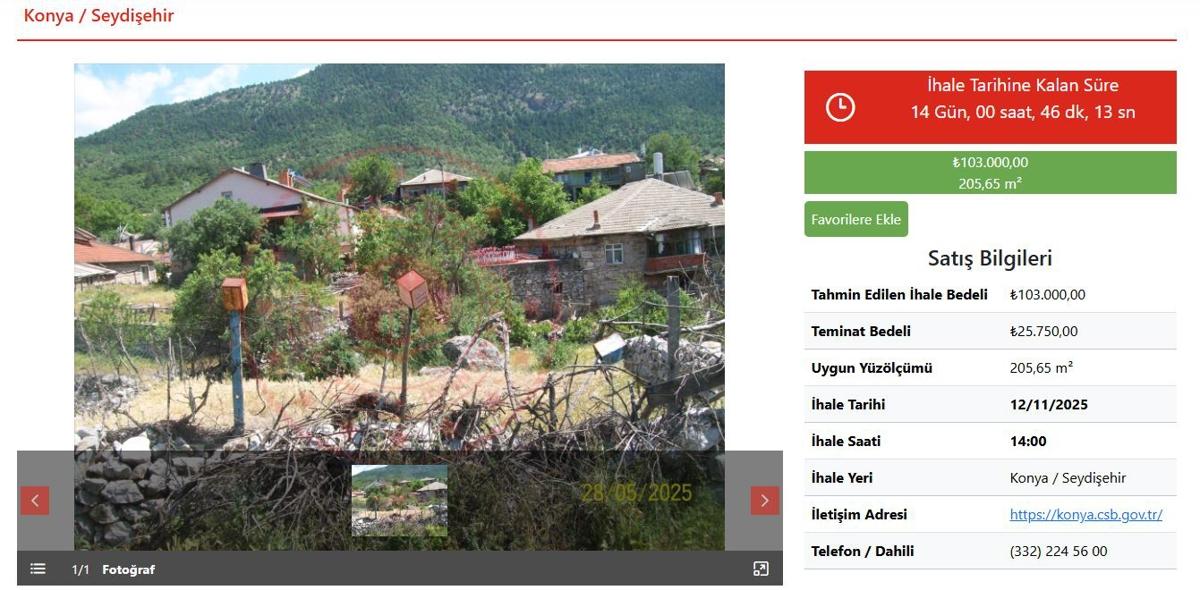Click the Fotoğraf label in gallery bar

(128, 570)
